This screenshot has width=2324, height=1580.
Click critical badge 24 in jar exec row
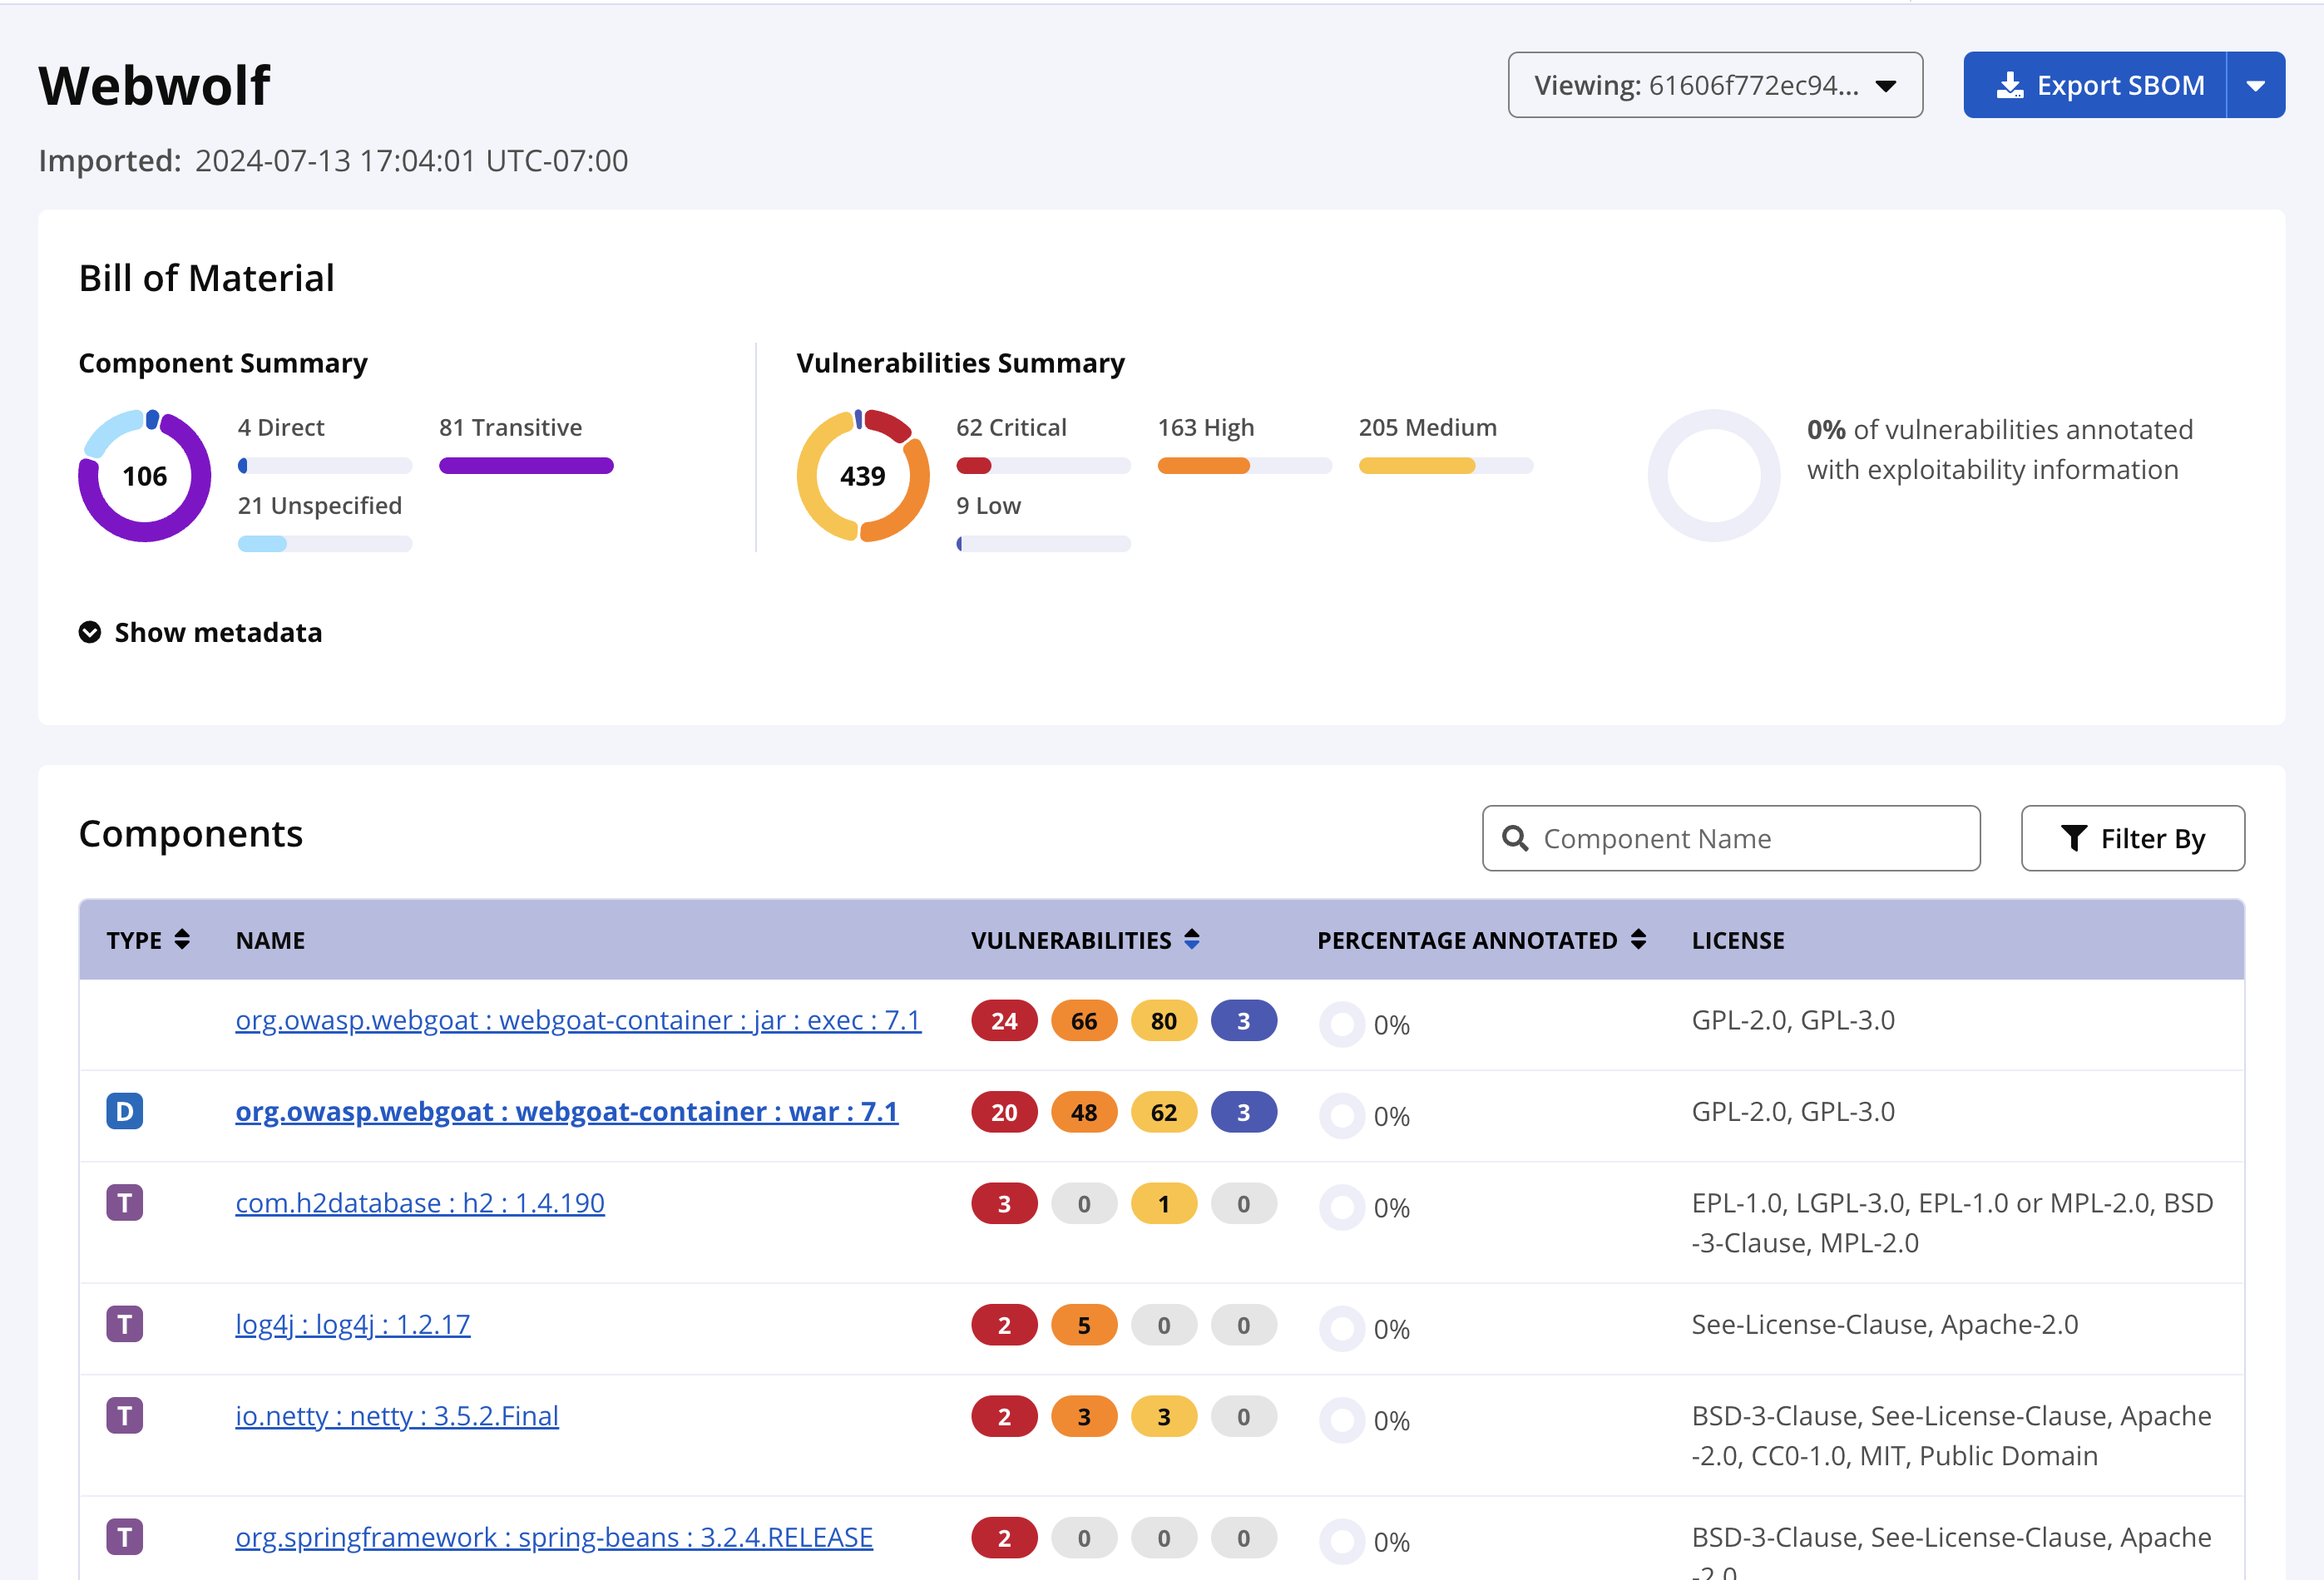[x=1004, y=1021]
